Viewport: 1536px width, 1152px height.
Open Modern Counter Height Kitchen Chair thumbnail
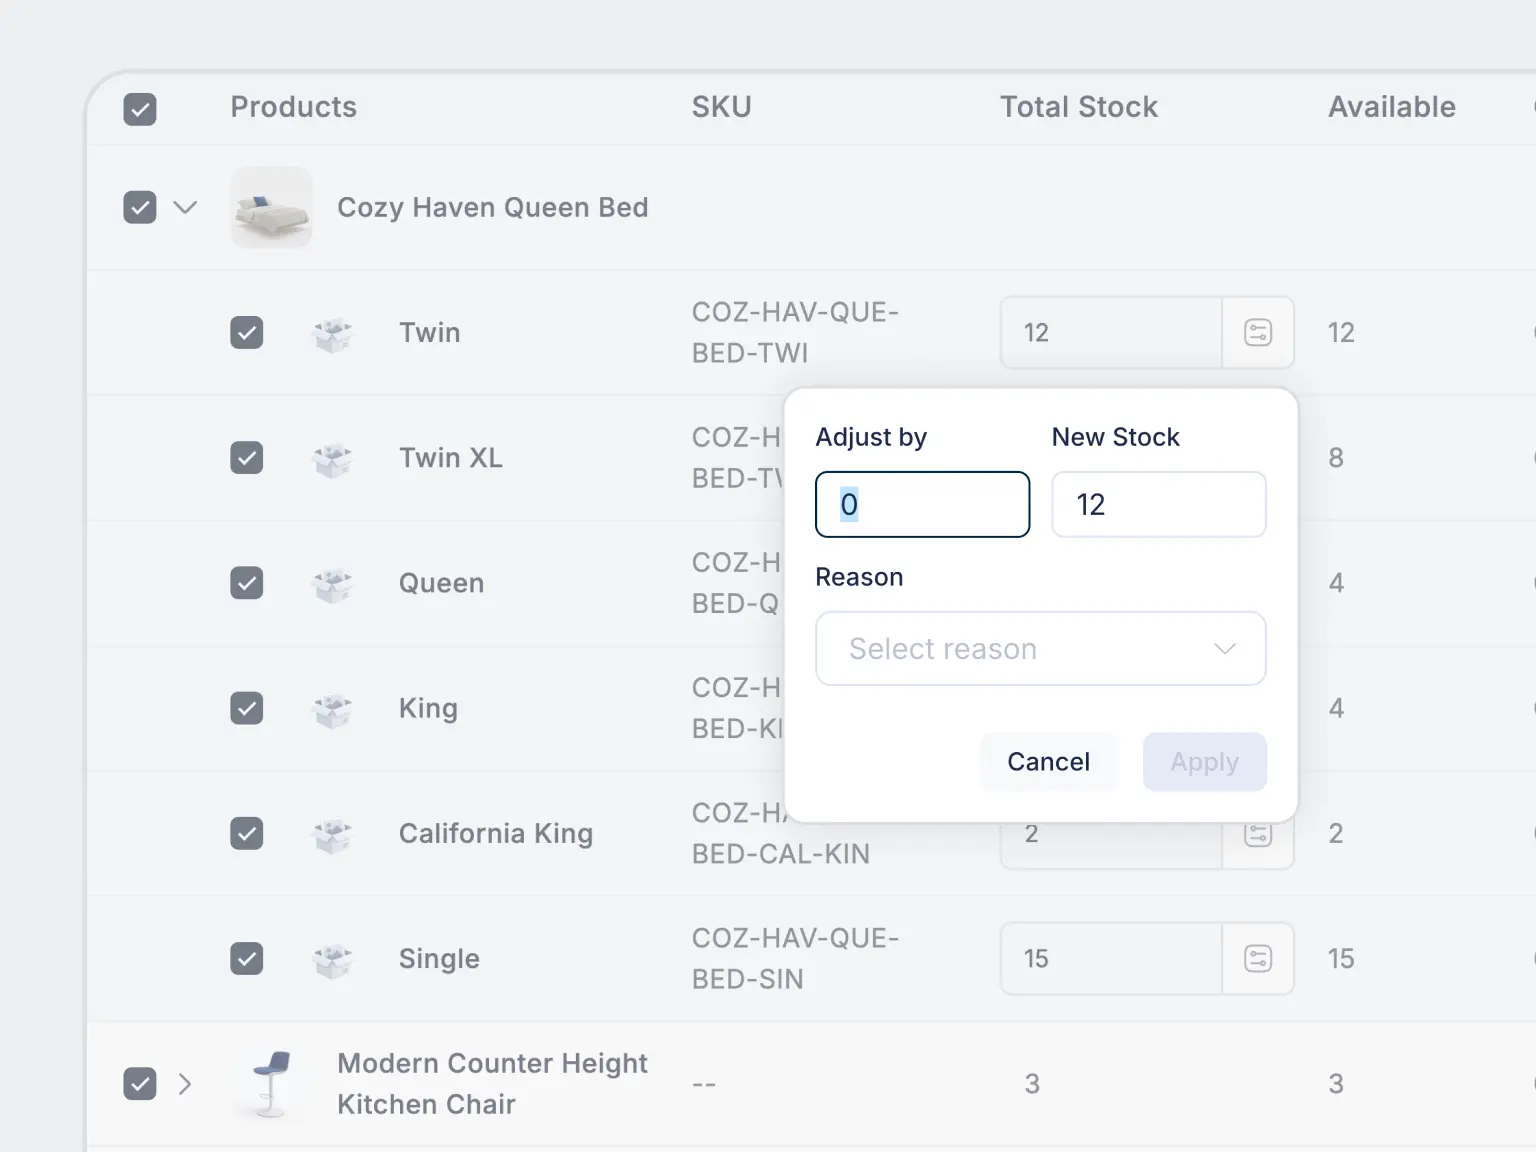pos(272,1084)
